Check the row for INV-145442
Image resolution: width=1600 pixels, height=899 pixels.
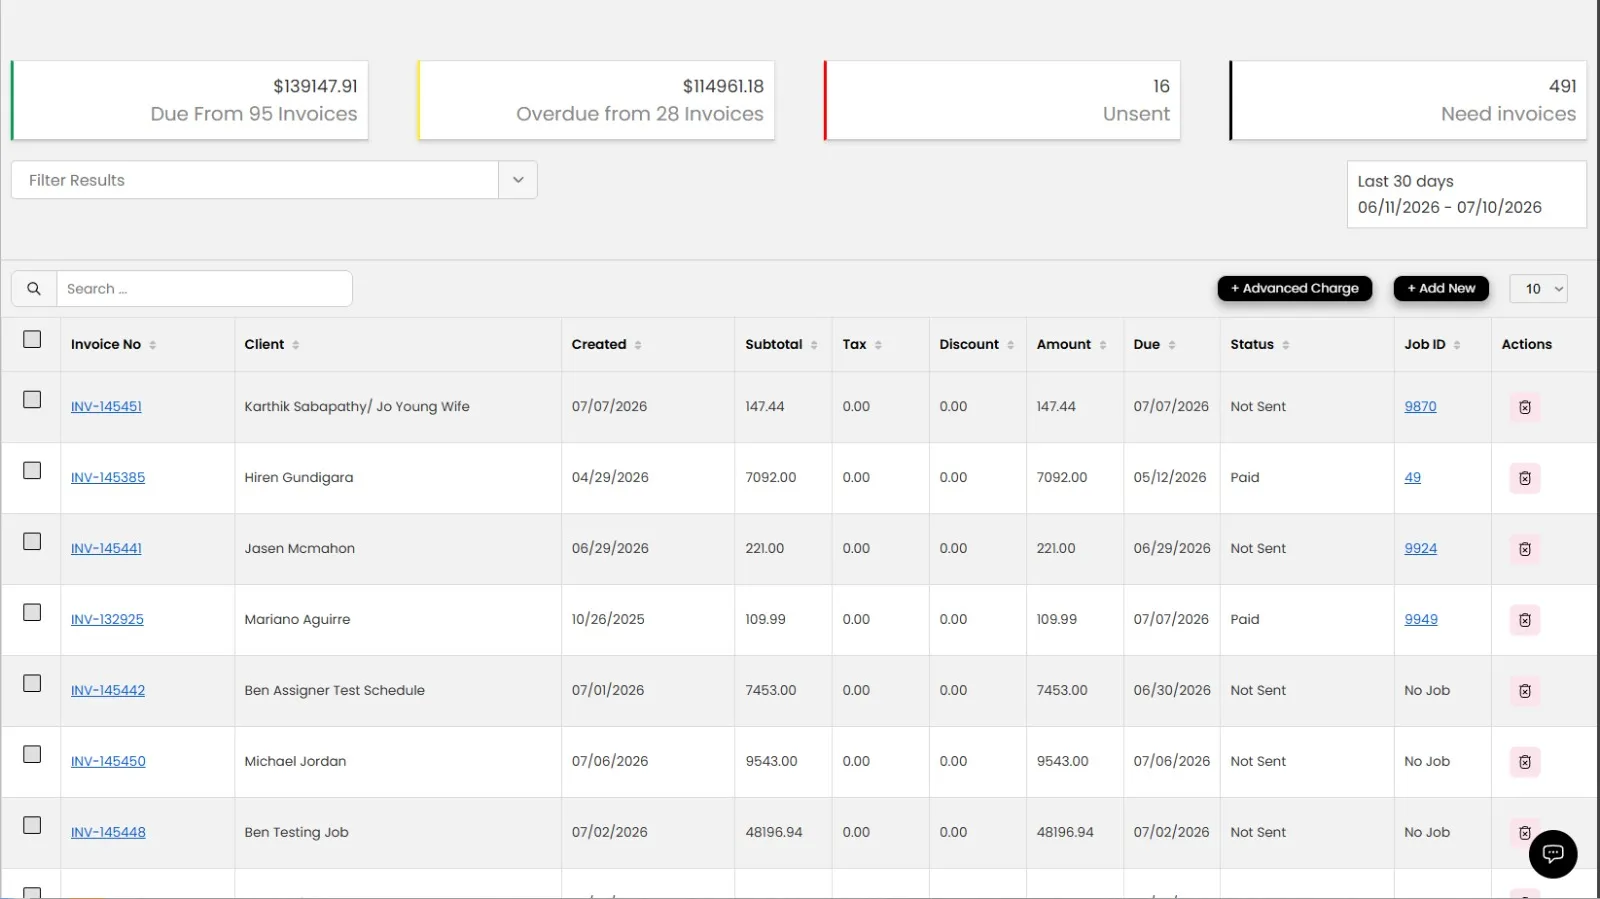pyautogui.click(x=32, y=684)
